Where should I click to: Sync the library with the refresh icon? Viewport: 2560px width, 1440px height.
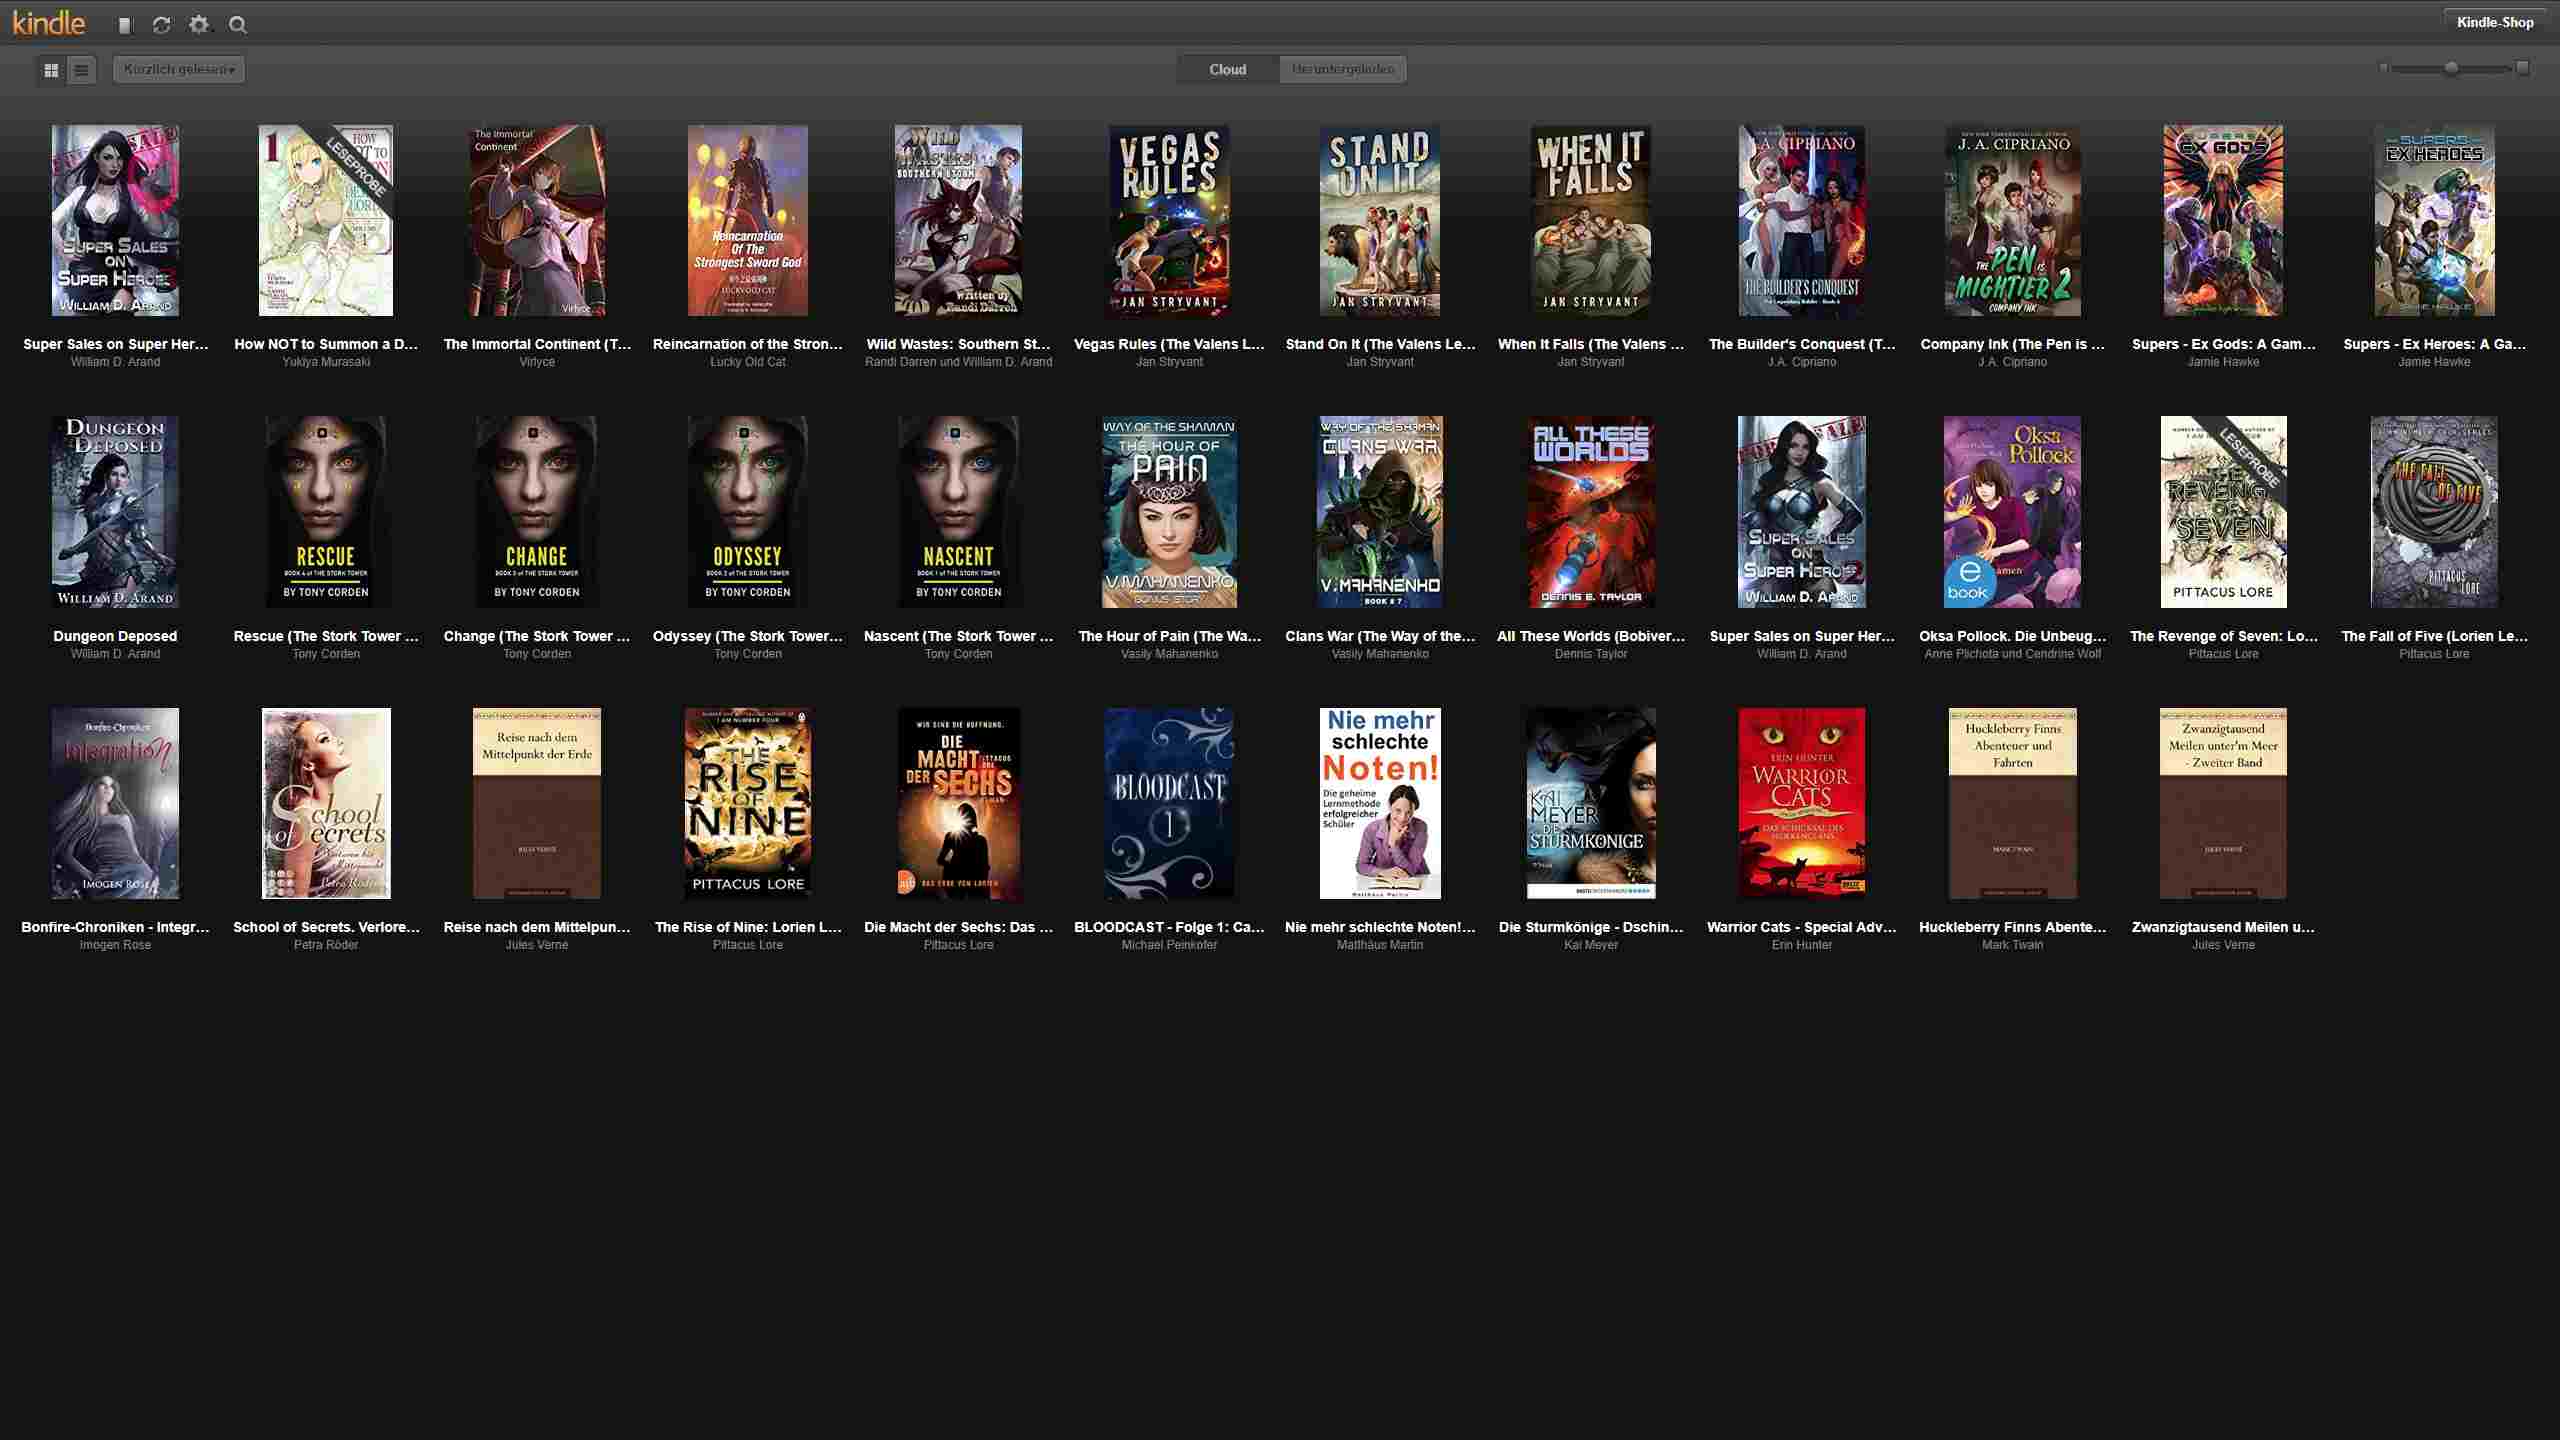[161, 25]
